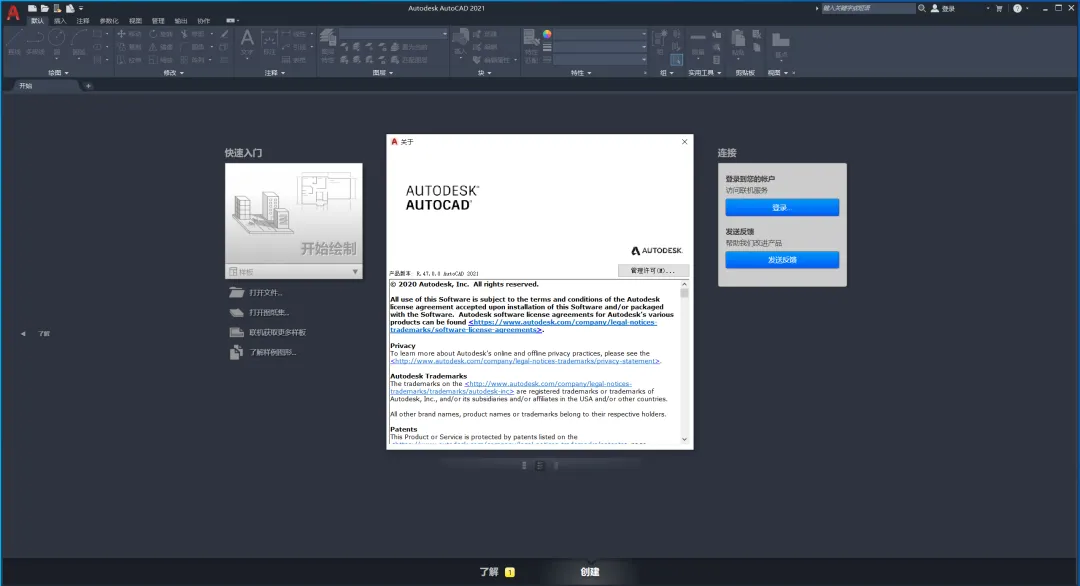
Task: Open the quick access toolbar customize arrow
Action: [81, 8]
